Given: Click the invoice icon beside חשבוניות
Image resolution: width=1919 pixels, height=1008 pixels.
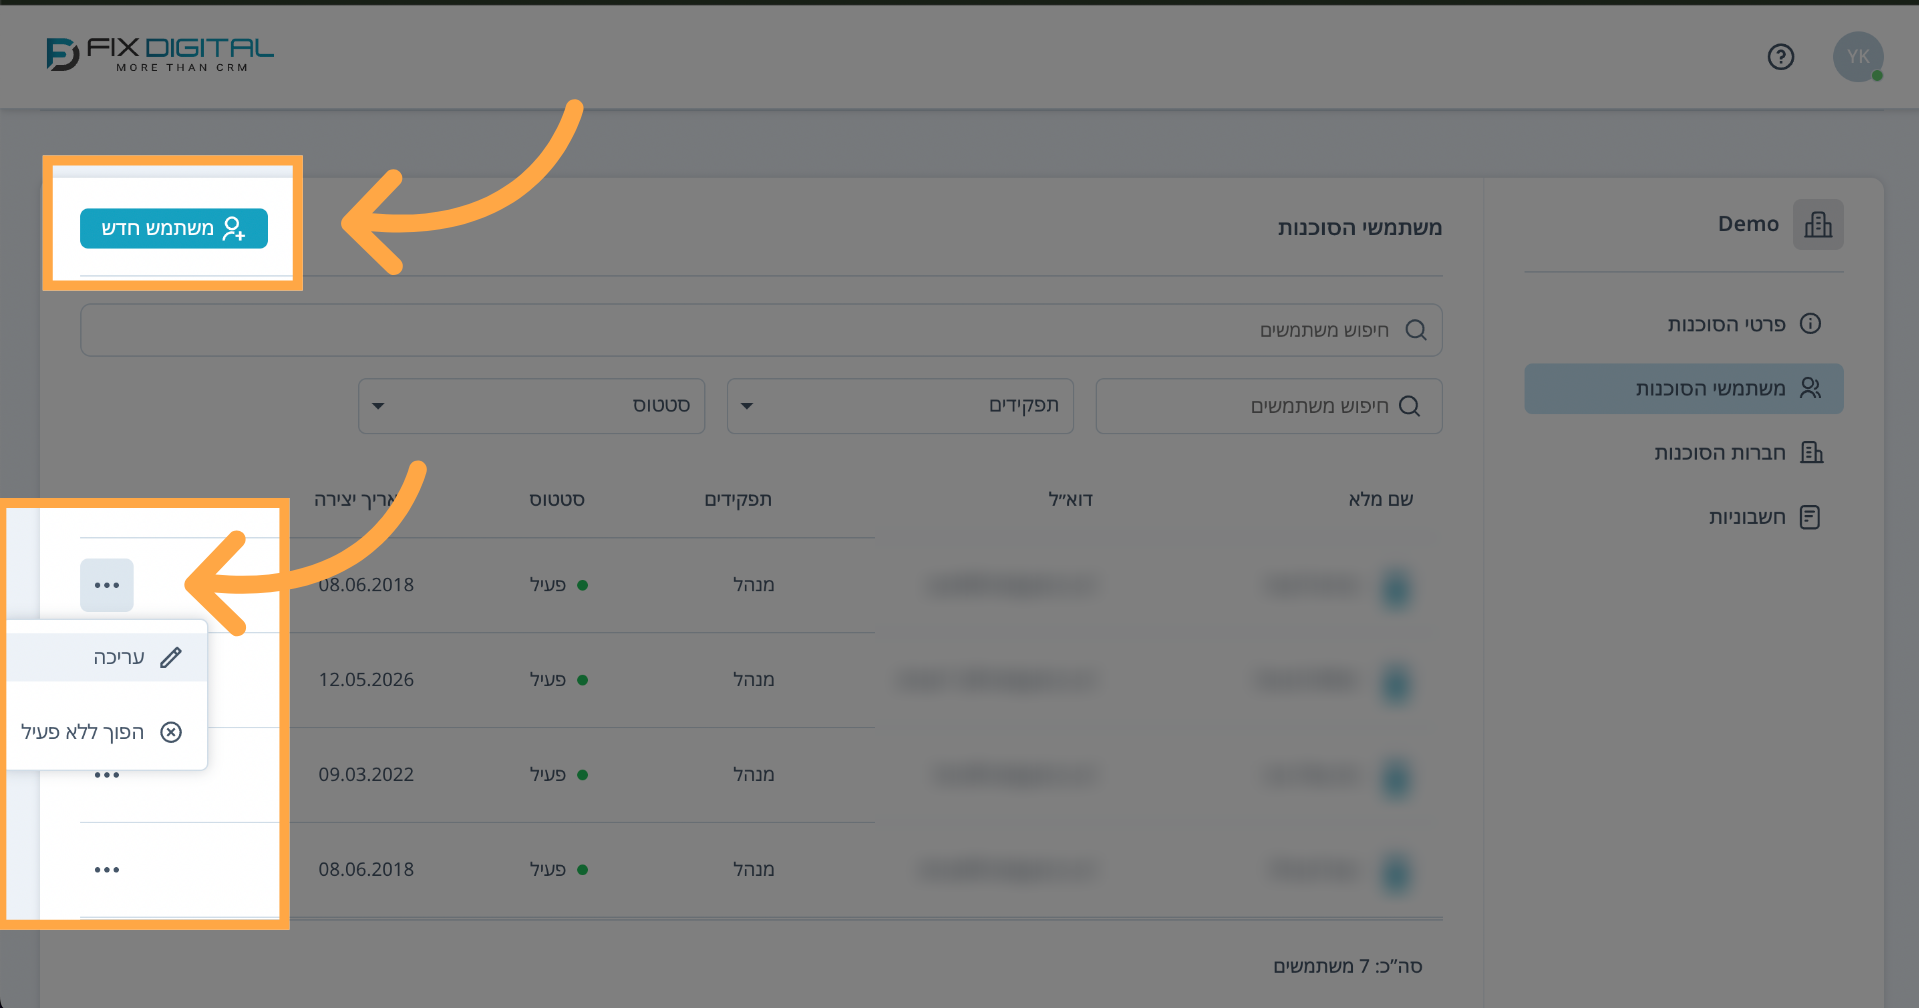Looking at the screenshot, I should pyautogui.click(x=1810, y=517).
